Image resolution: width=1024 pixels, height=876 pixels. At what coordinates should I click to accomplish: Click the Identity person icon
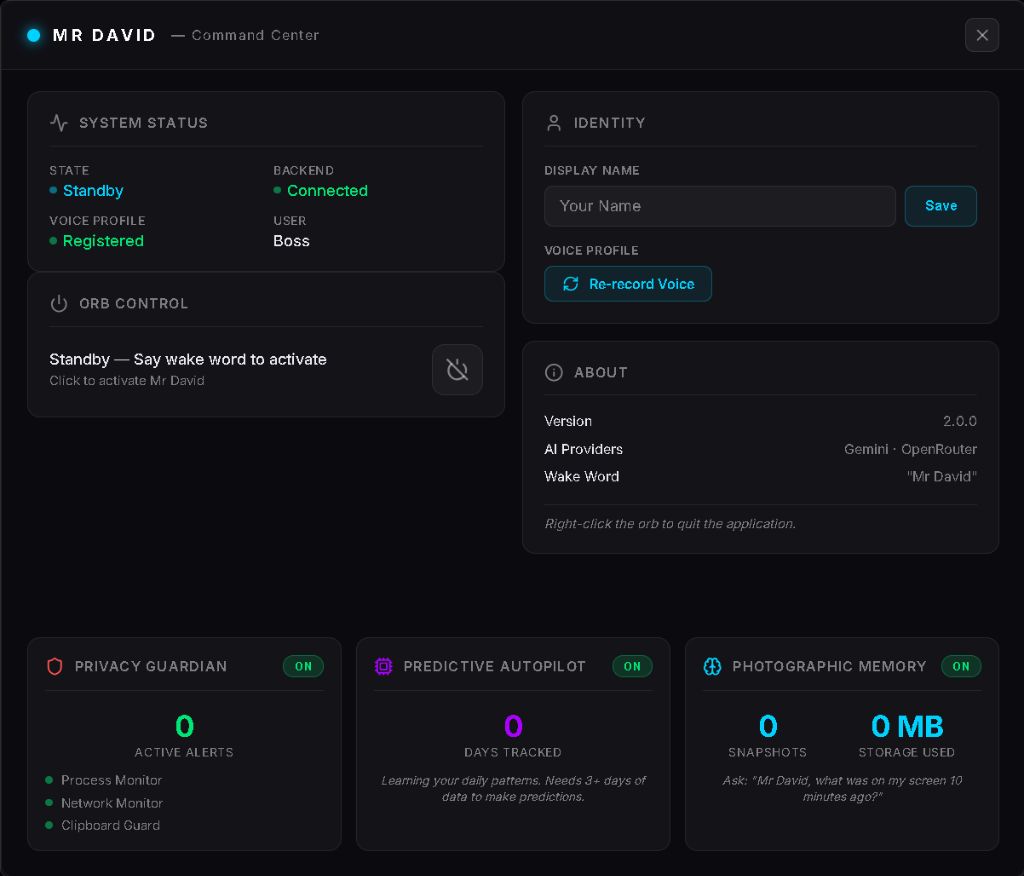pyautogui.click(x=554, y=123)
